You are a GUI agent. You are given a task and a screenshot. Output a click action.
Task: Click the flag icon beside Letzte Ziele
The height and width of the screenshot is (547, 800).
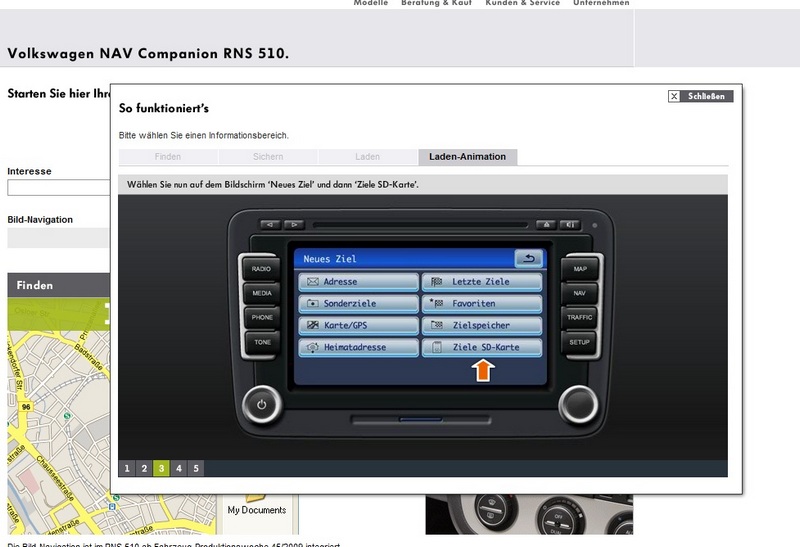point(436,282)
